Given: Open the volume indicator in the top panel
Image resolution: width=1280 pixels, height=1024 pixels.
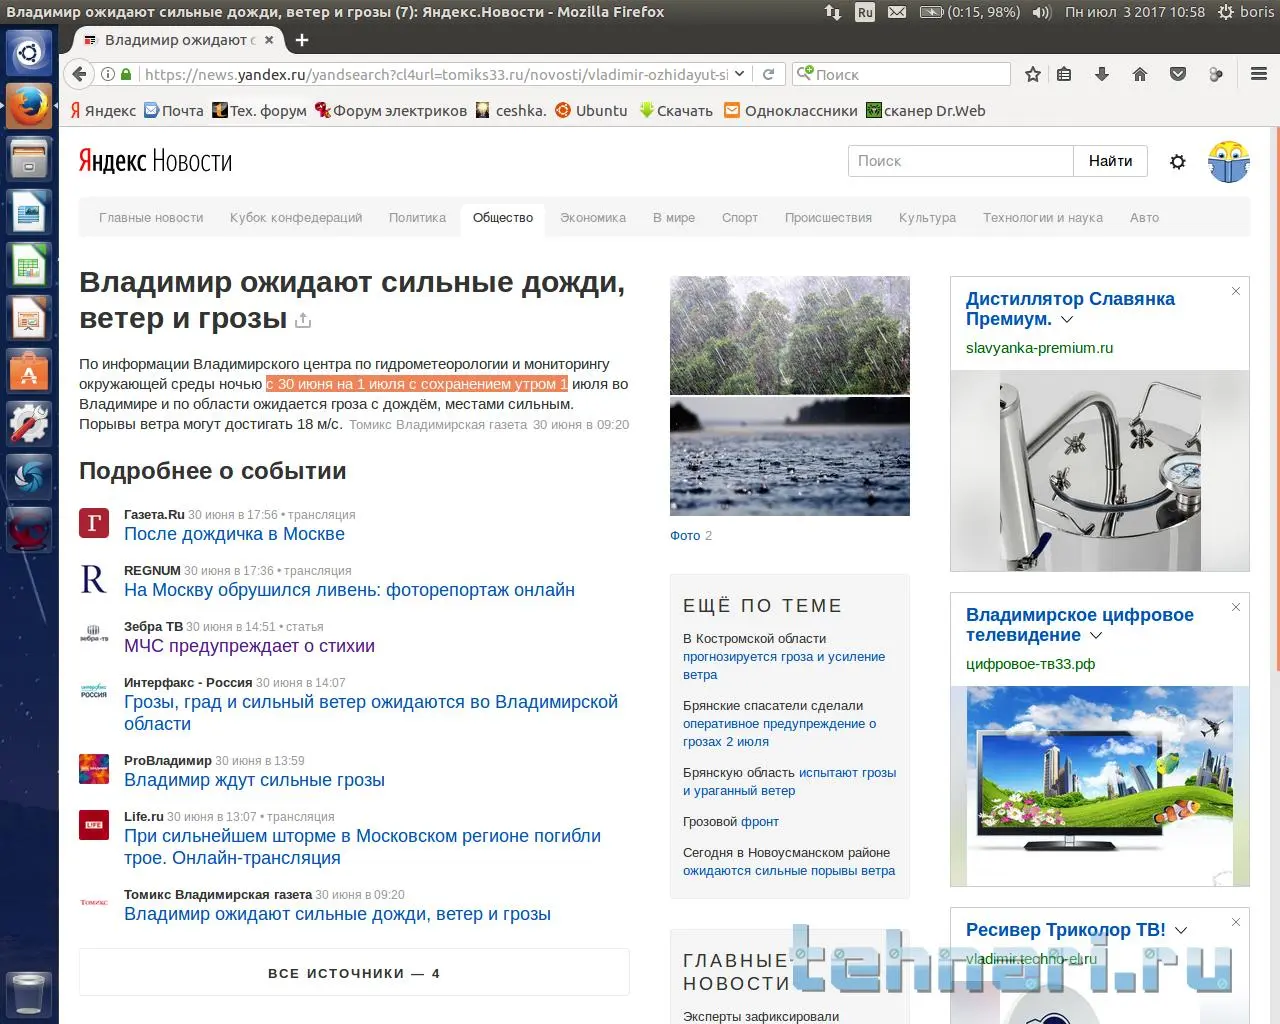Looking at the screenshot, I should tap(1042, 12).
